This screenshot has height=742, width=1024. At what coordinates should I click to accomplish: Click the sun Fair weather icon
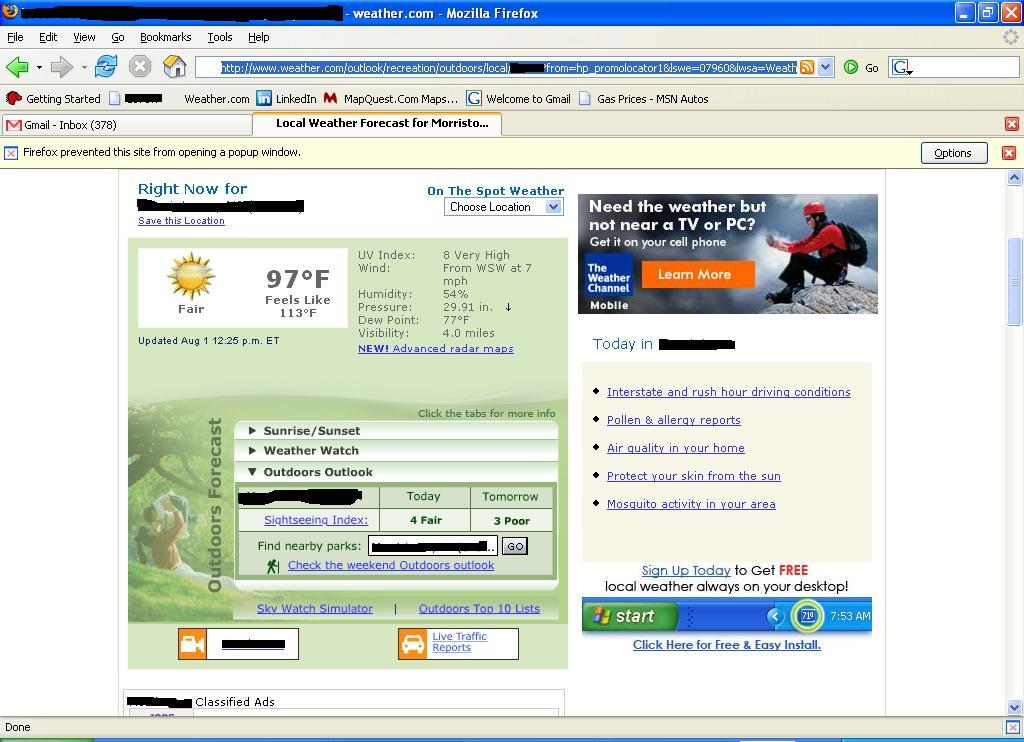pos(191,276)
